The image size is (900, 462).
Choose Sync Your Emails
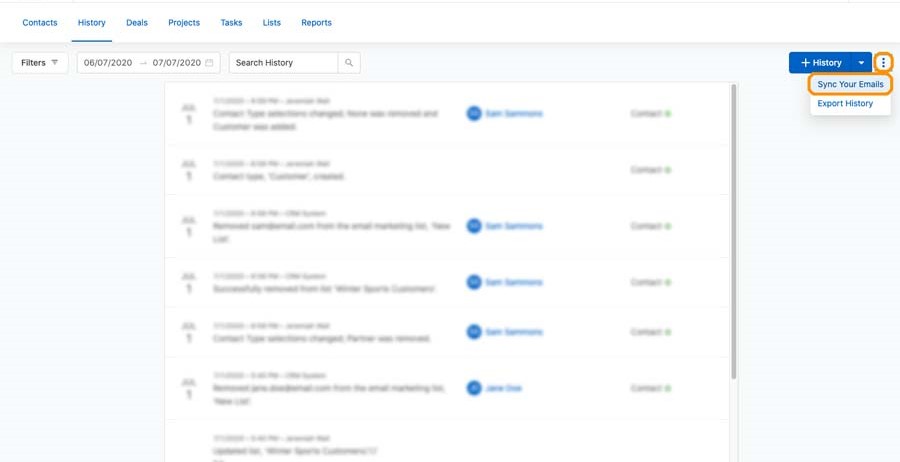point(850,84)
